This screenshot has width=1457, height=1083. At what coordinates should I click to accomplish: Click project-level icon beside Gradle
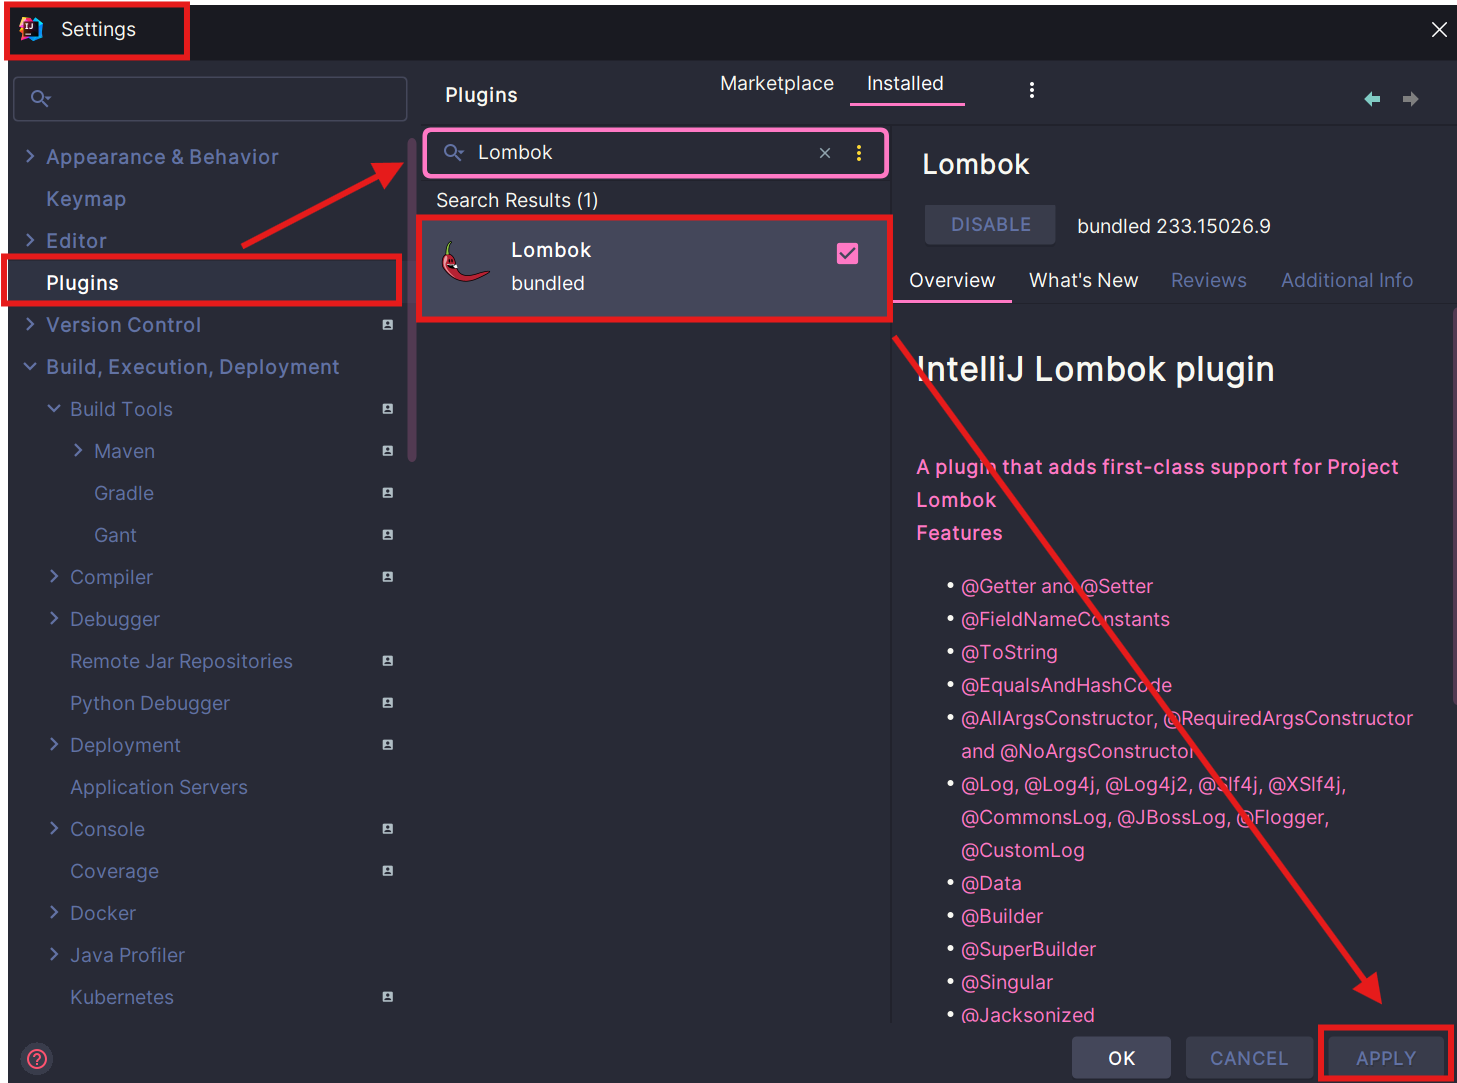(x=387, y=493)
